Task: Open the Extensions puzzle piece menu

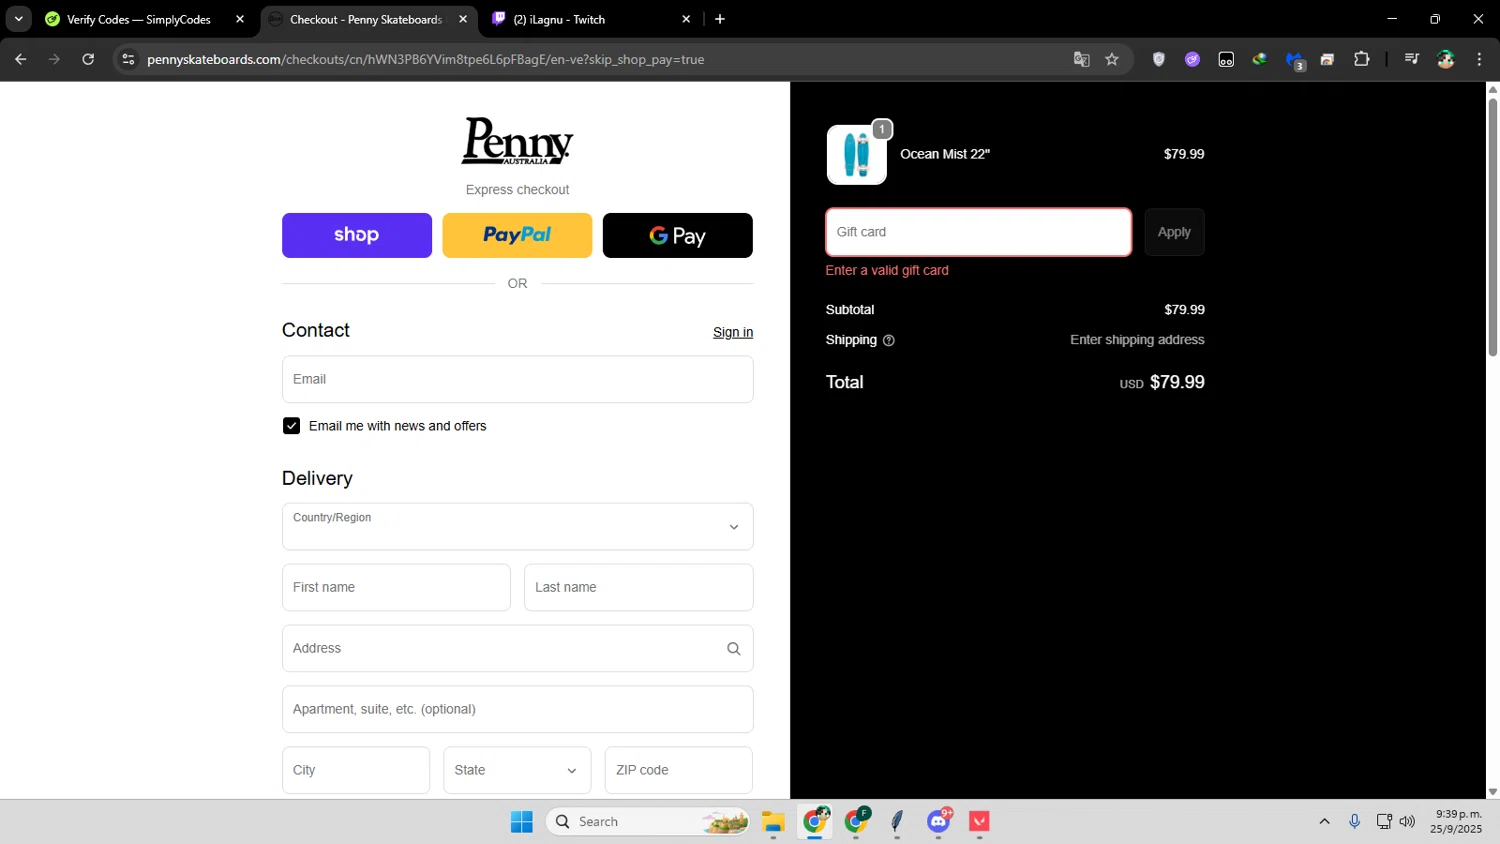Action: coord(1361,59)
